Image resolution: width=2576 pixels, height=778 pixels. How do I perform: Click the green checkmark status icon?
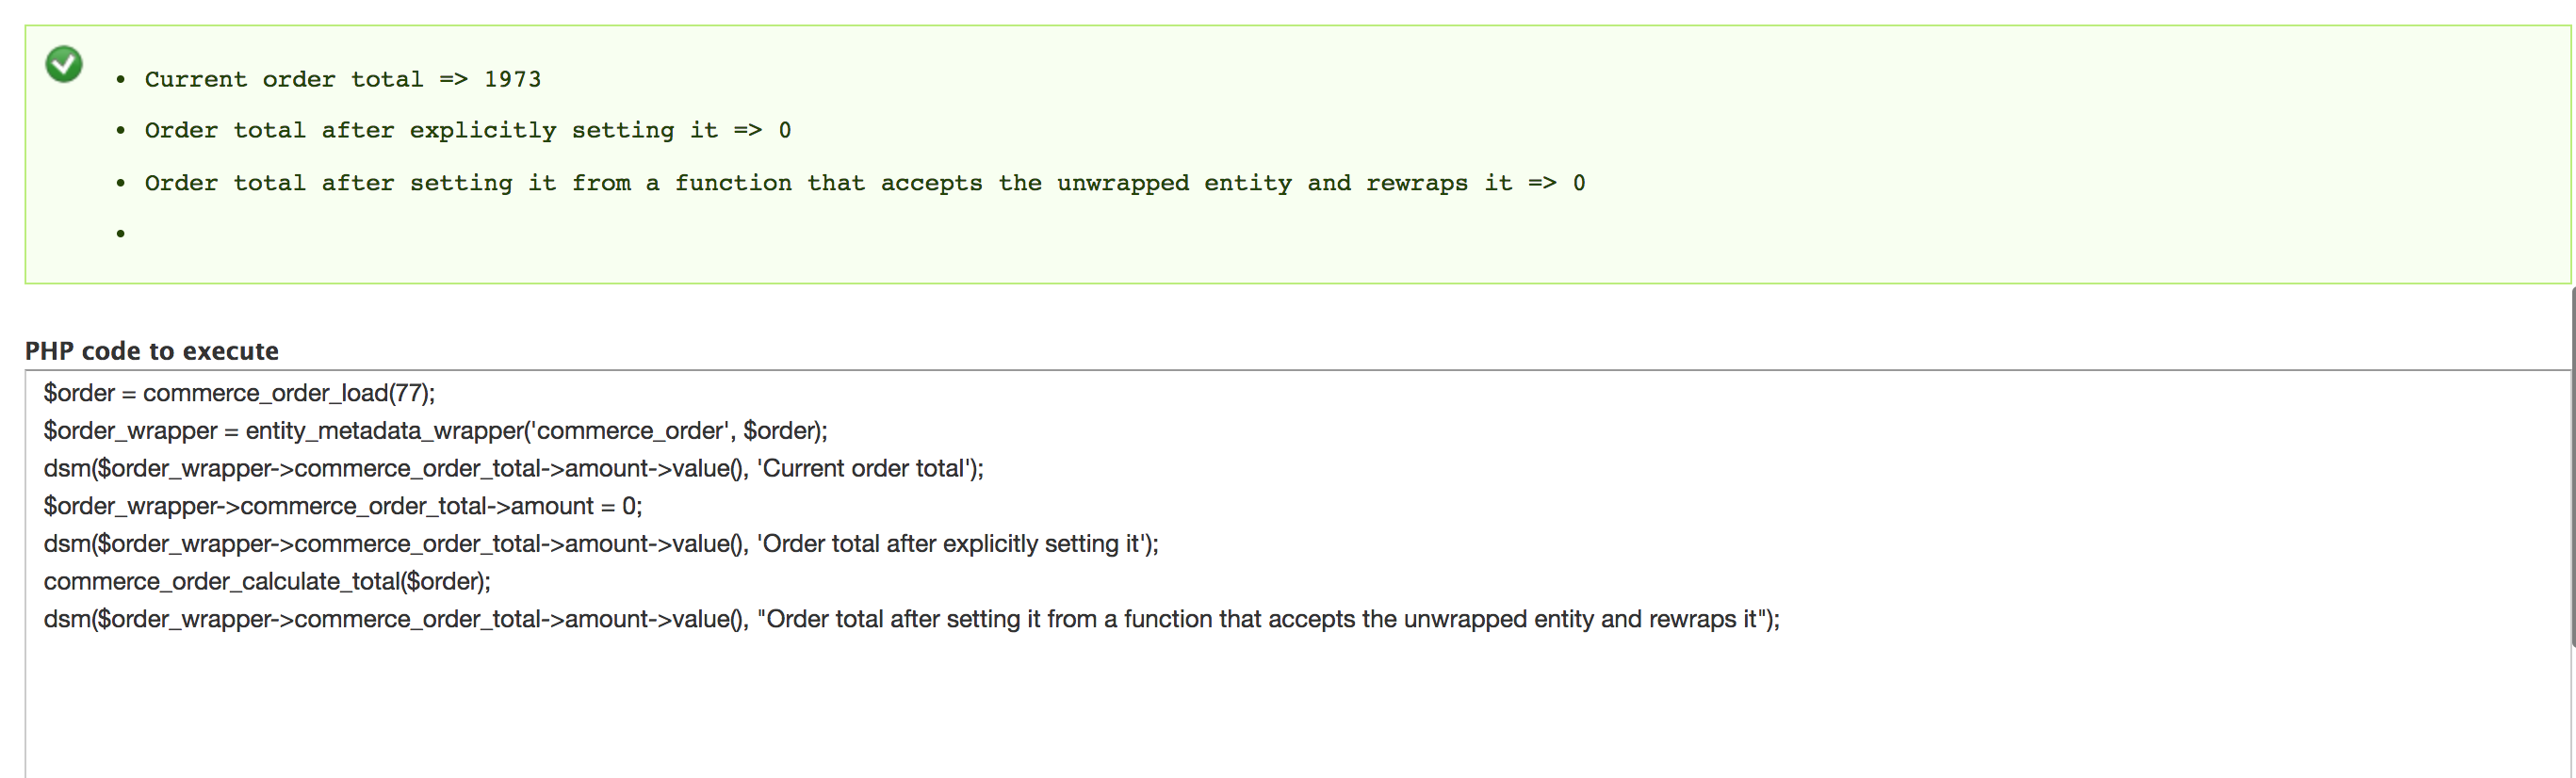[x=64, y=65]
